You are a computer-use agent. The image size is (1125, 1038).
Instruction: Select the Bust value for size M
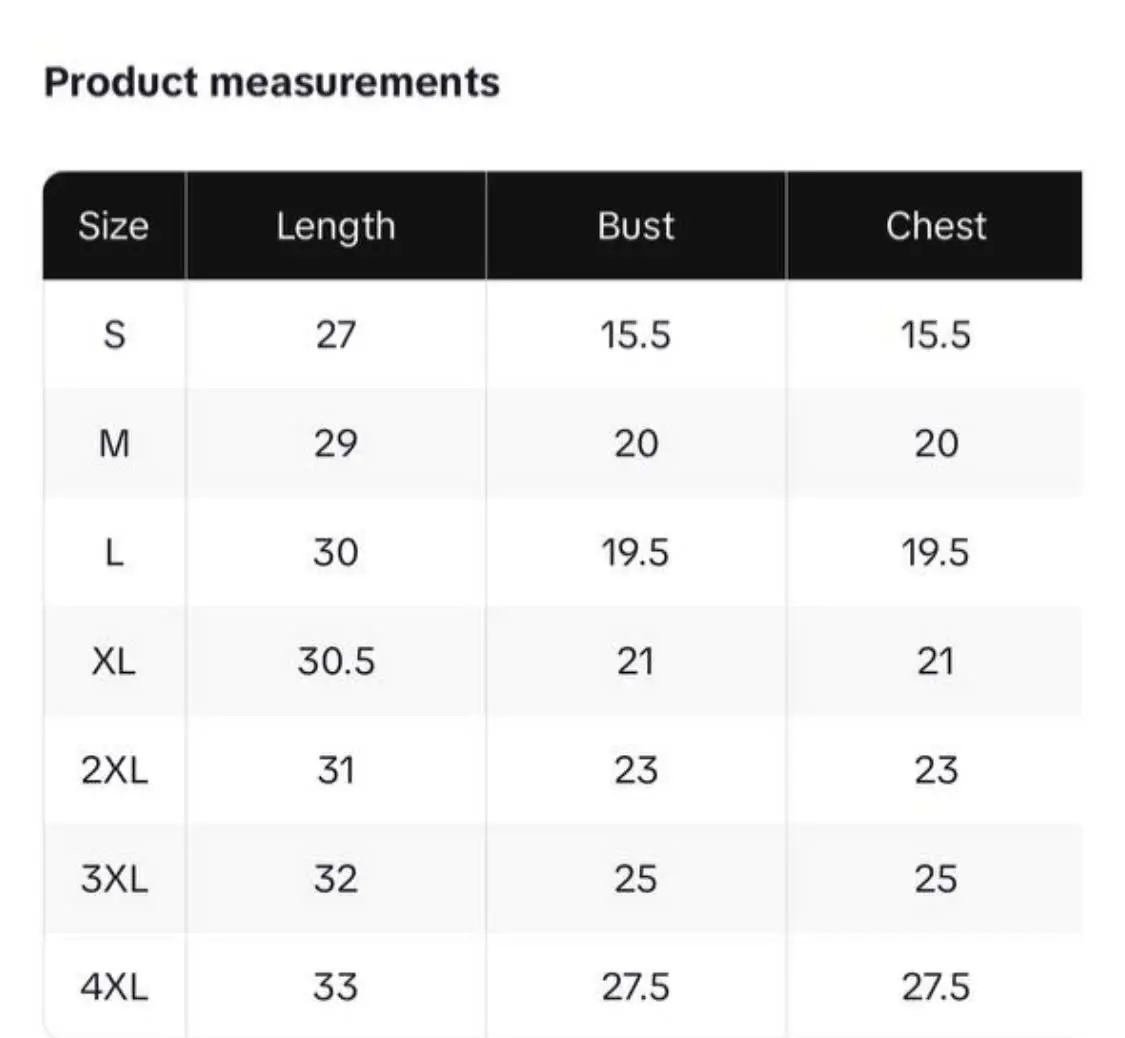tap(636, 444)
